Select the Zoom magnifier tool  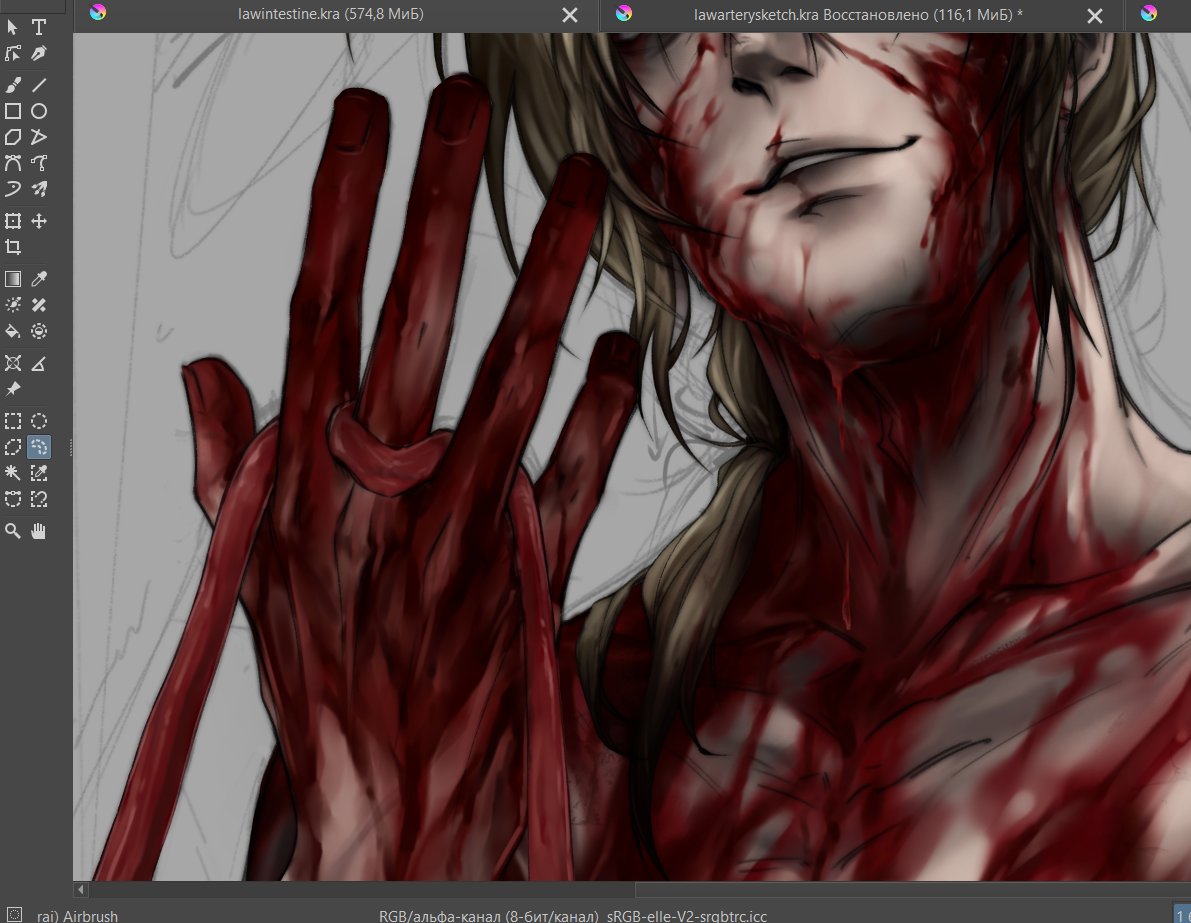pyautogui.click(x=13, y=531)
